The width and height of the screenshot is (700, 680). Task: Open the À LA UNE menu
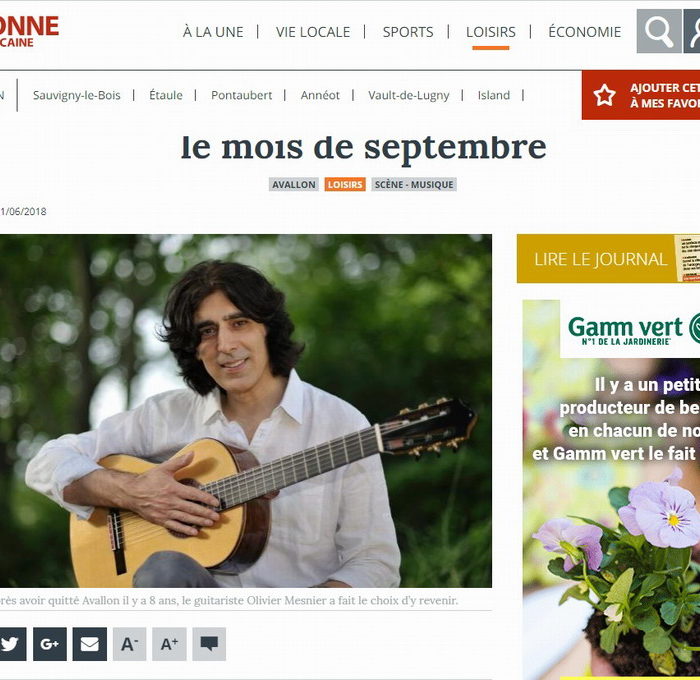[213, 32]
